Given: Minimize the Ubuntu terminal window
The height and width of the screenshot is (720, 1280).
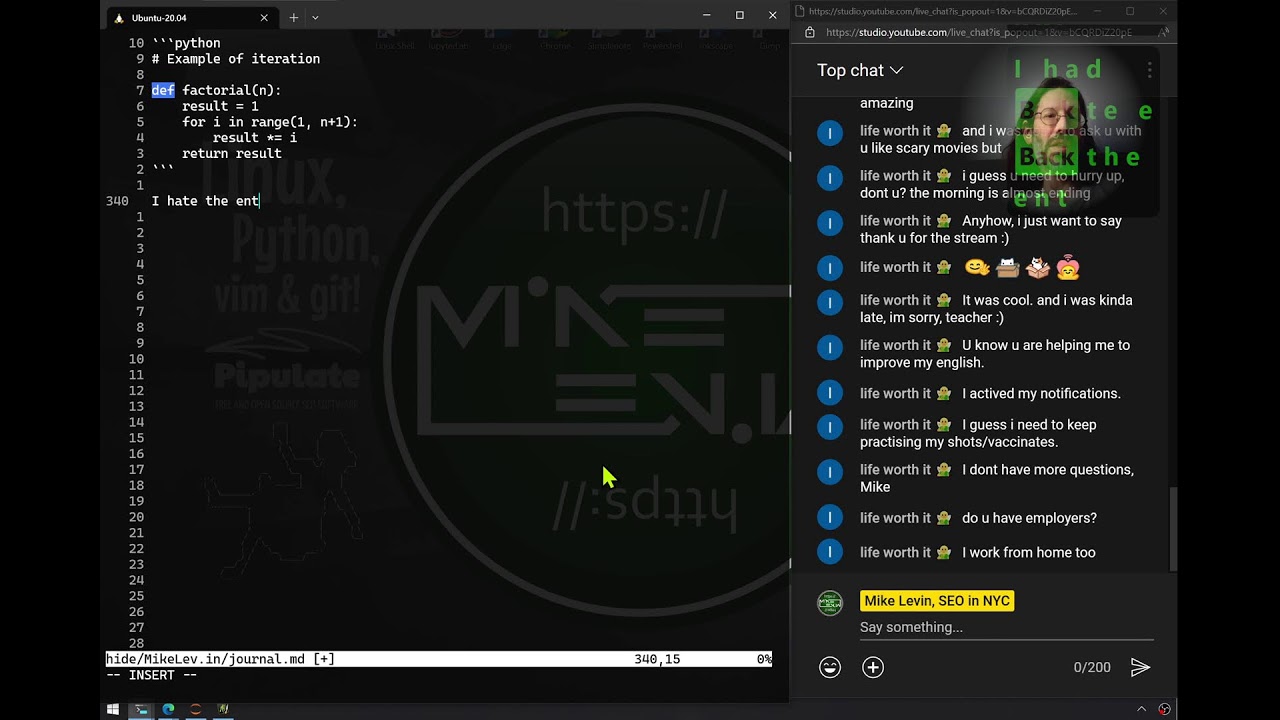Looking at the screenshot, I should pos(706,15).
